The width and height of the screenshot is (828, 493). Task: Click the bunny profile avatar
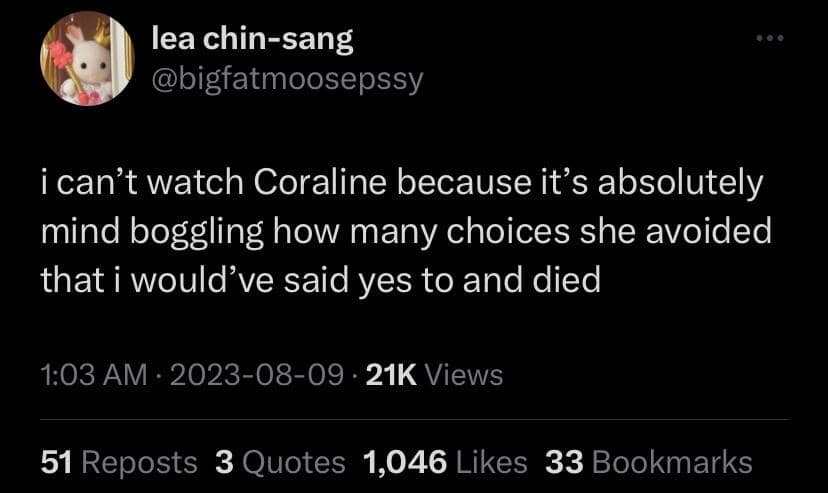[86, 58]
